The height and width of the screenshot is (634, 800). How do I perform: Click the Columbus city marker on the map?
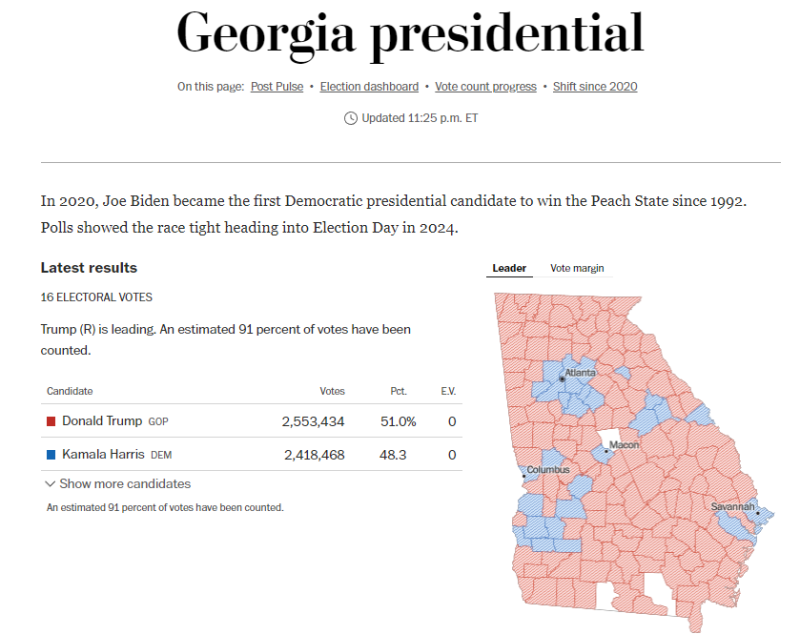pyautogui.click(x=523, y=477)
